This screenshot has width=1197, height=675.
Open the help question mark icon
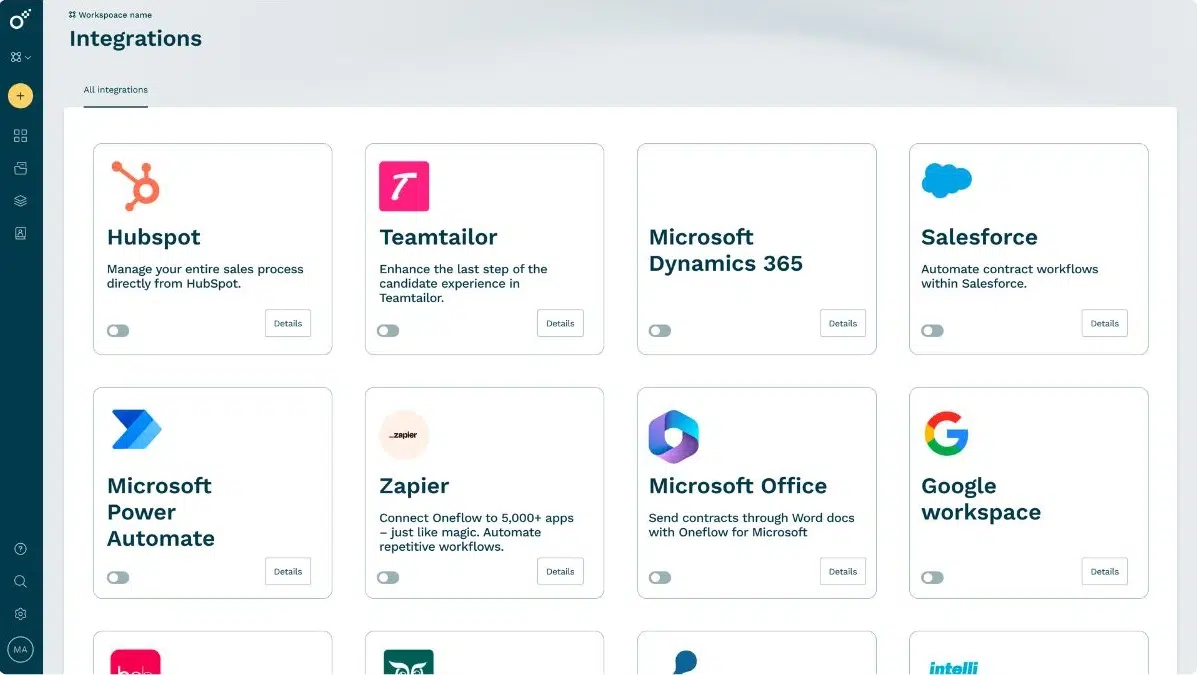(20, 548)
